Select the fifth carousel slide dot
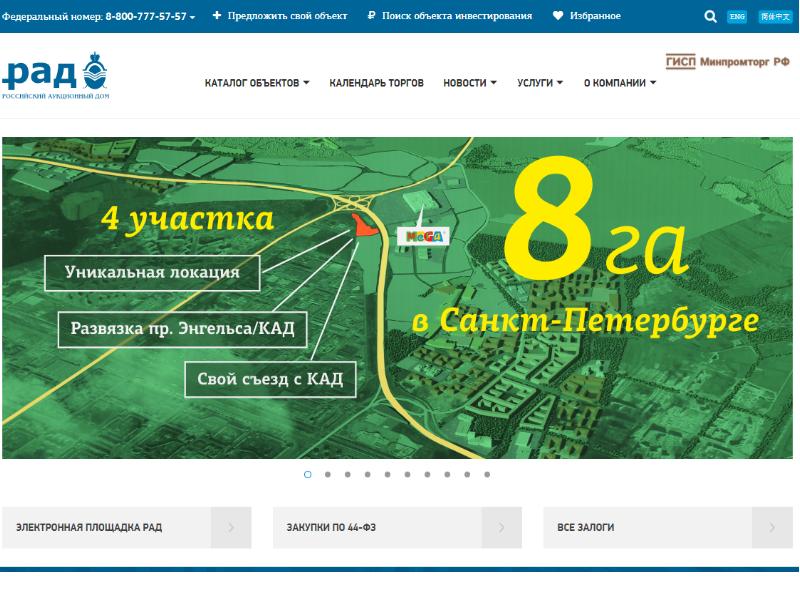Image resolution: width=800 pixels, height=600 pixels. point(388,475)
